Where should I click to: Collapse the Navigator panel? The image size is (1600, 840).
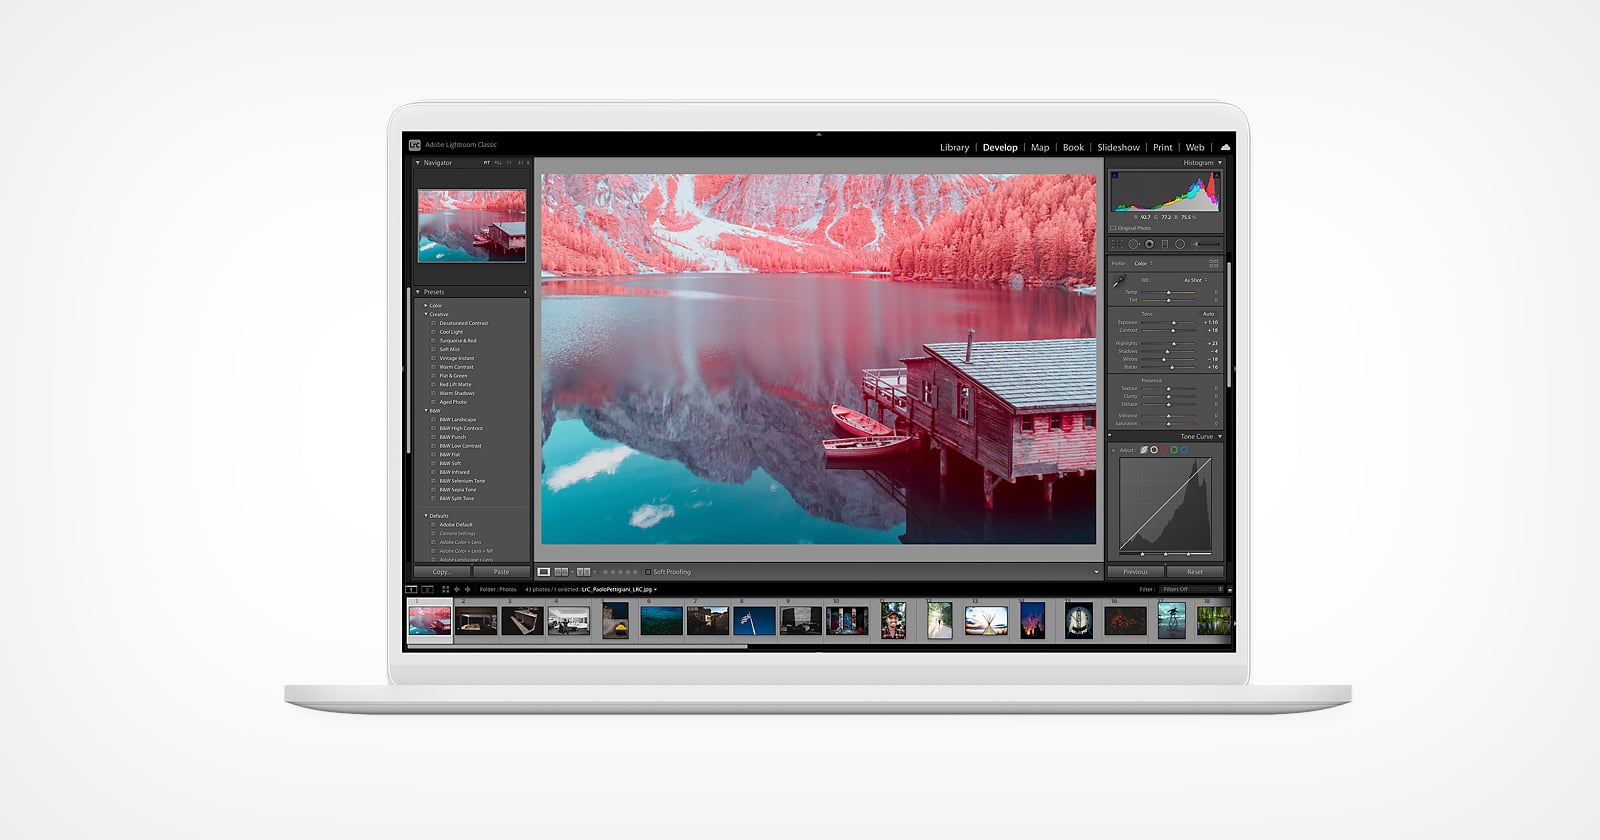pyautogui.click(x=418, y=162)
